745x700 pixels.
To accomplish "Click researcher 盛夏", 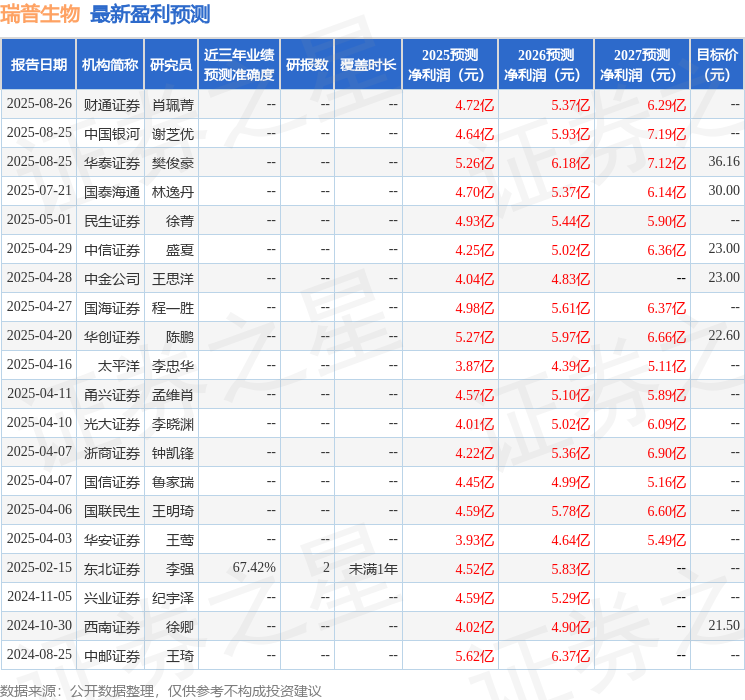I will tap(180, 250).
